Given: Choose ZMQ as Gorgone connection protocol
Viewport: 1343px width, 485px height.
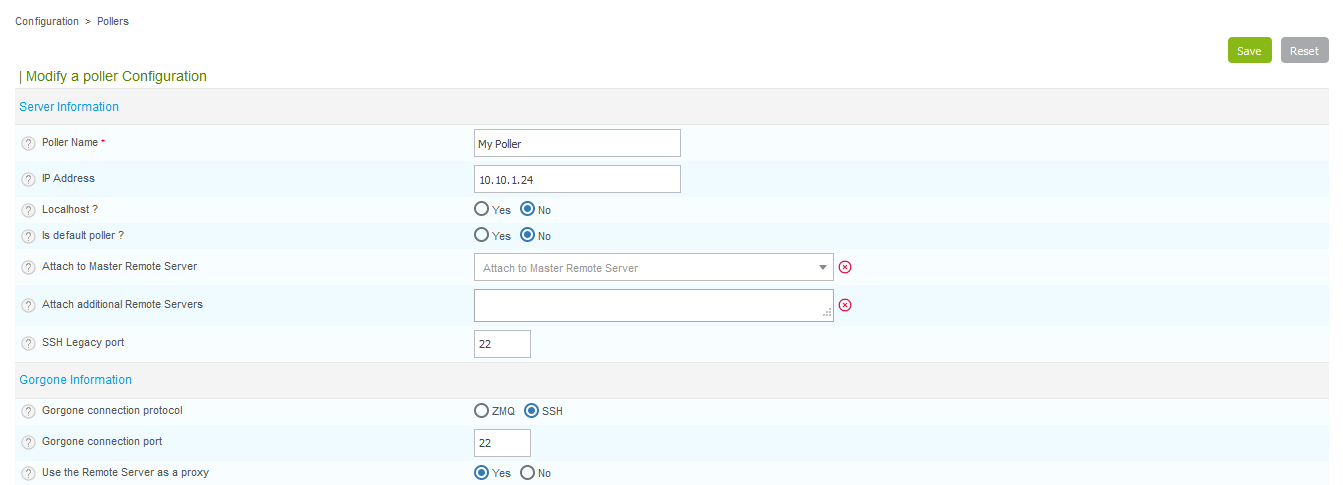Looking at the screenshot, I should click(x=481, y=411).
